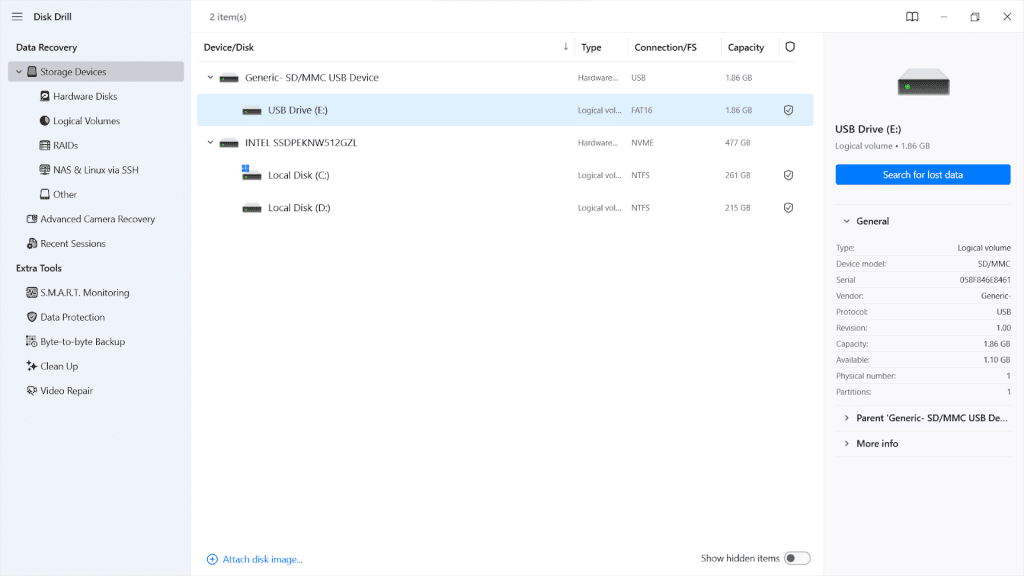
Task: Click the book help icon in title bar
Action: 912,17
